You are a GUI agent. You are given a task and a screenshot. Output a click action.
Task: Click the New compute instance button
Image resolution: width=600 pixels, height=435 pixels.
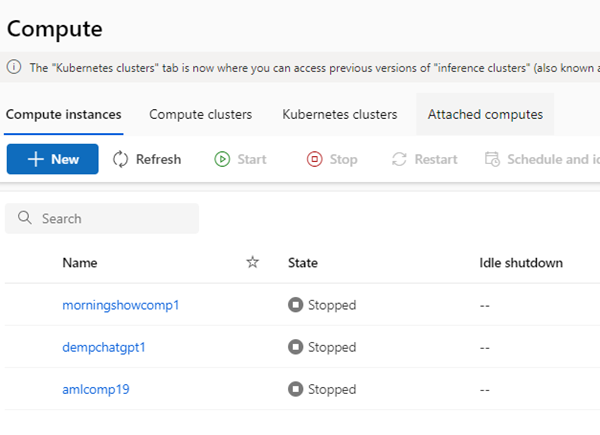pos(52,159)
